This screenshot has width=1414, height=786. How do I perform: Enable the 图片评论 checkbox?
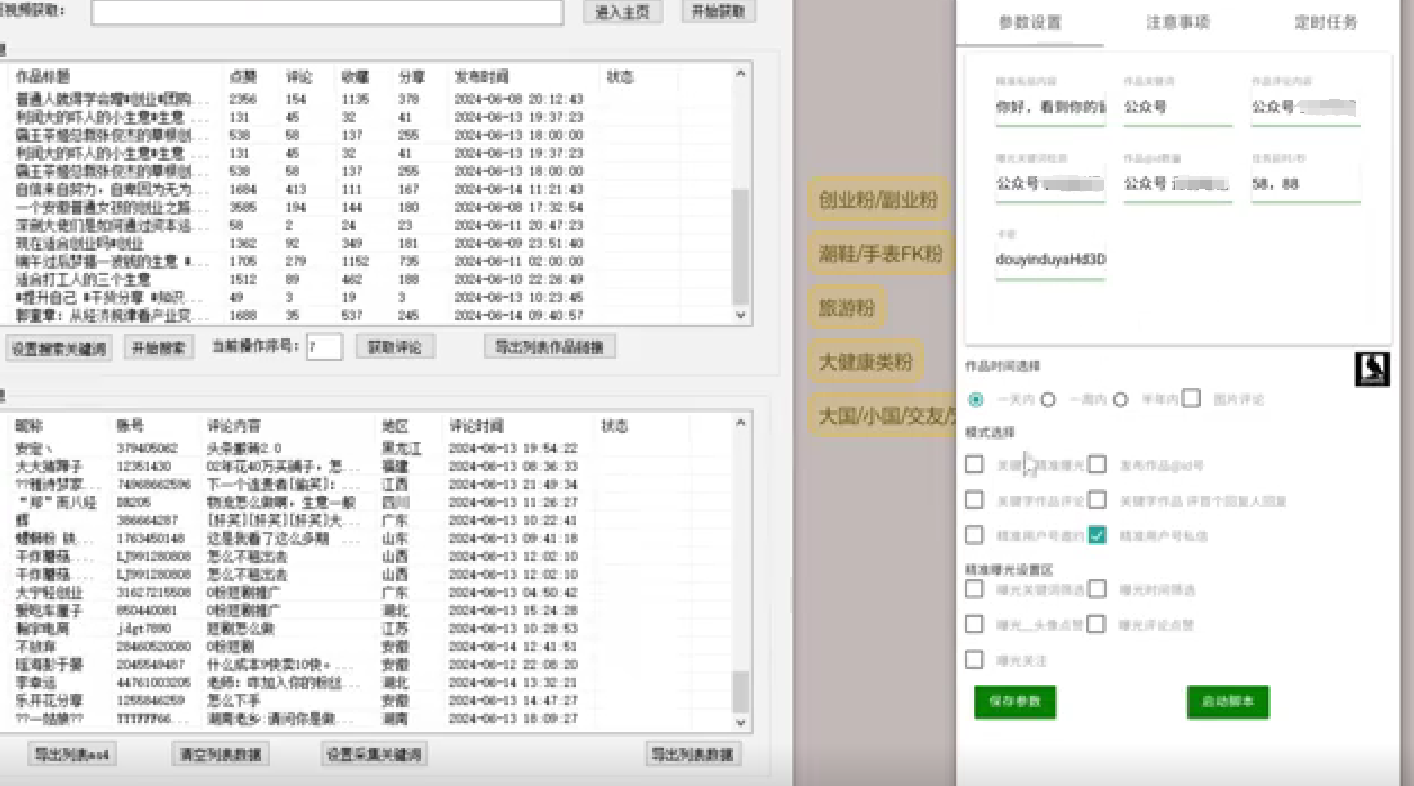[x=1191, y=398]
